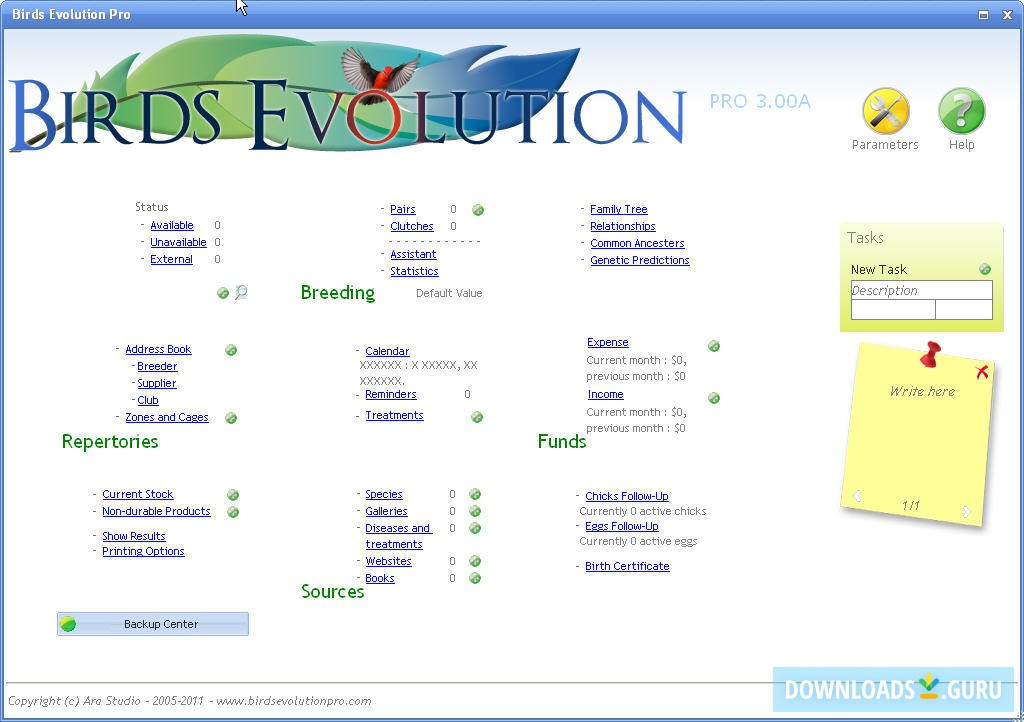Open the Help question mark icon

coord(961,111)
